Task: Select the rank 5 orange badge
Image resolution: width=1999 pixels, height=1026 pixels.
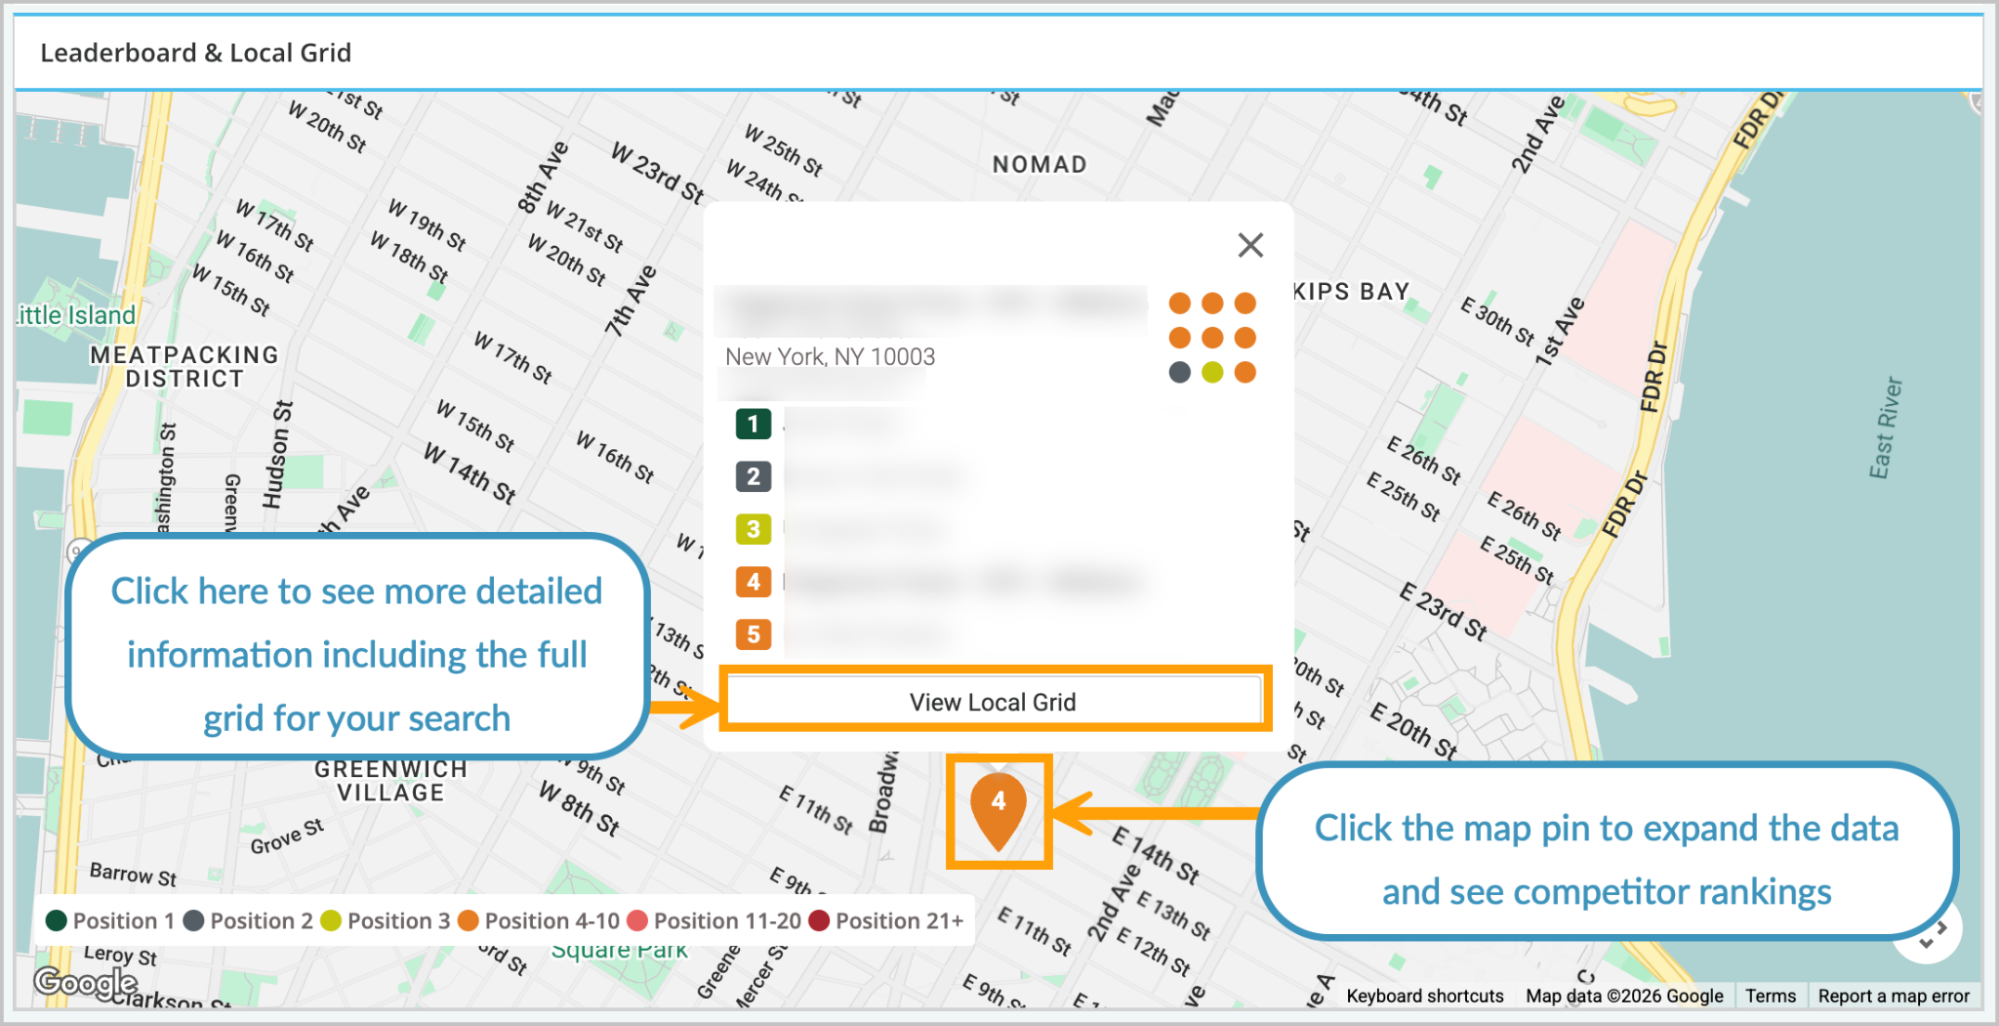Action: 753,634
